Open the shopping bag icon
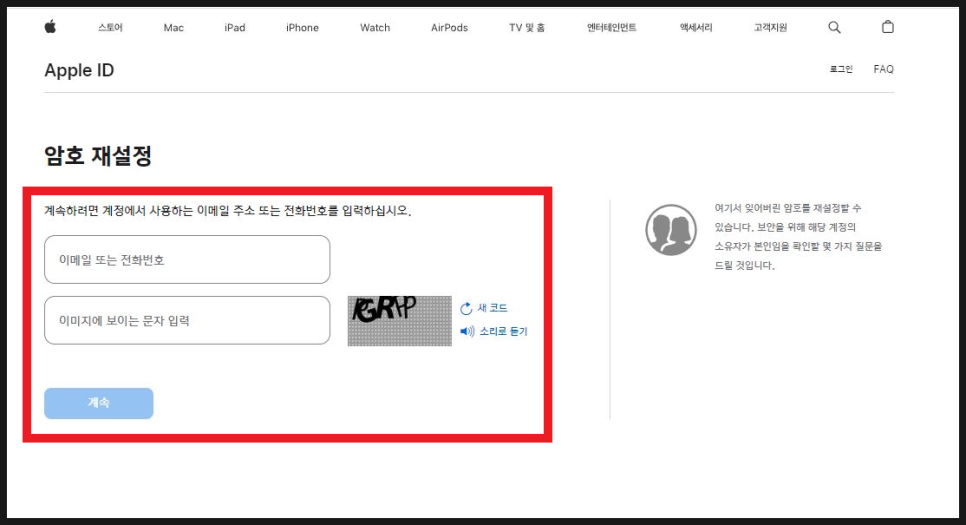Viewport: 966px width, 525px height. point(887,26)
